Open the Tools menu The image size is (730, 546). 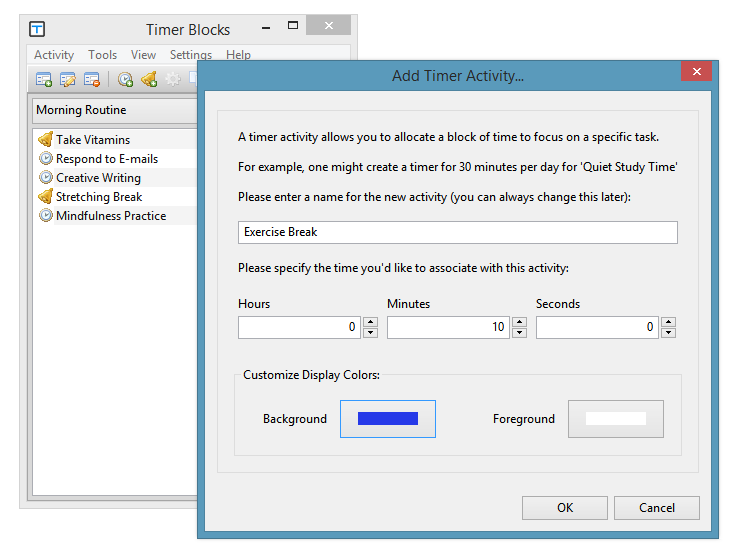coord(102,55)
